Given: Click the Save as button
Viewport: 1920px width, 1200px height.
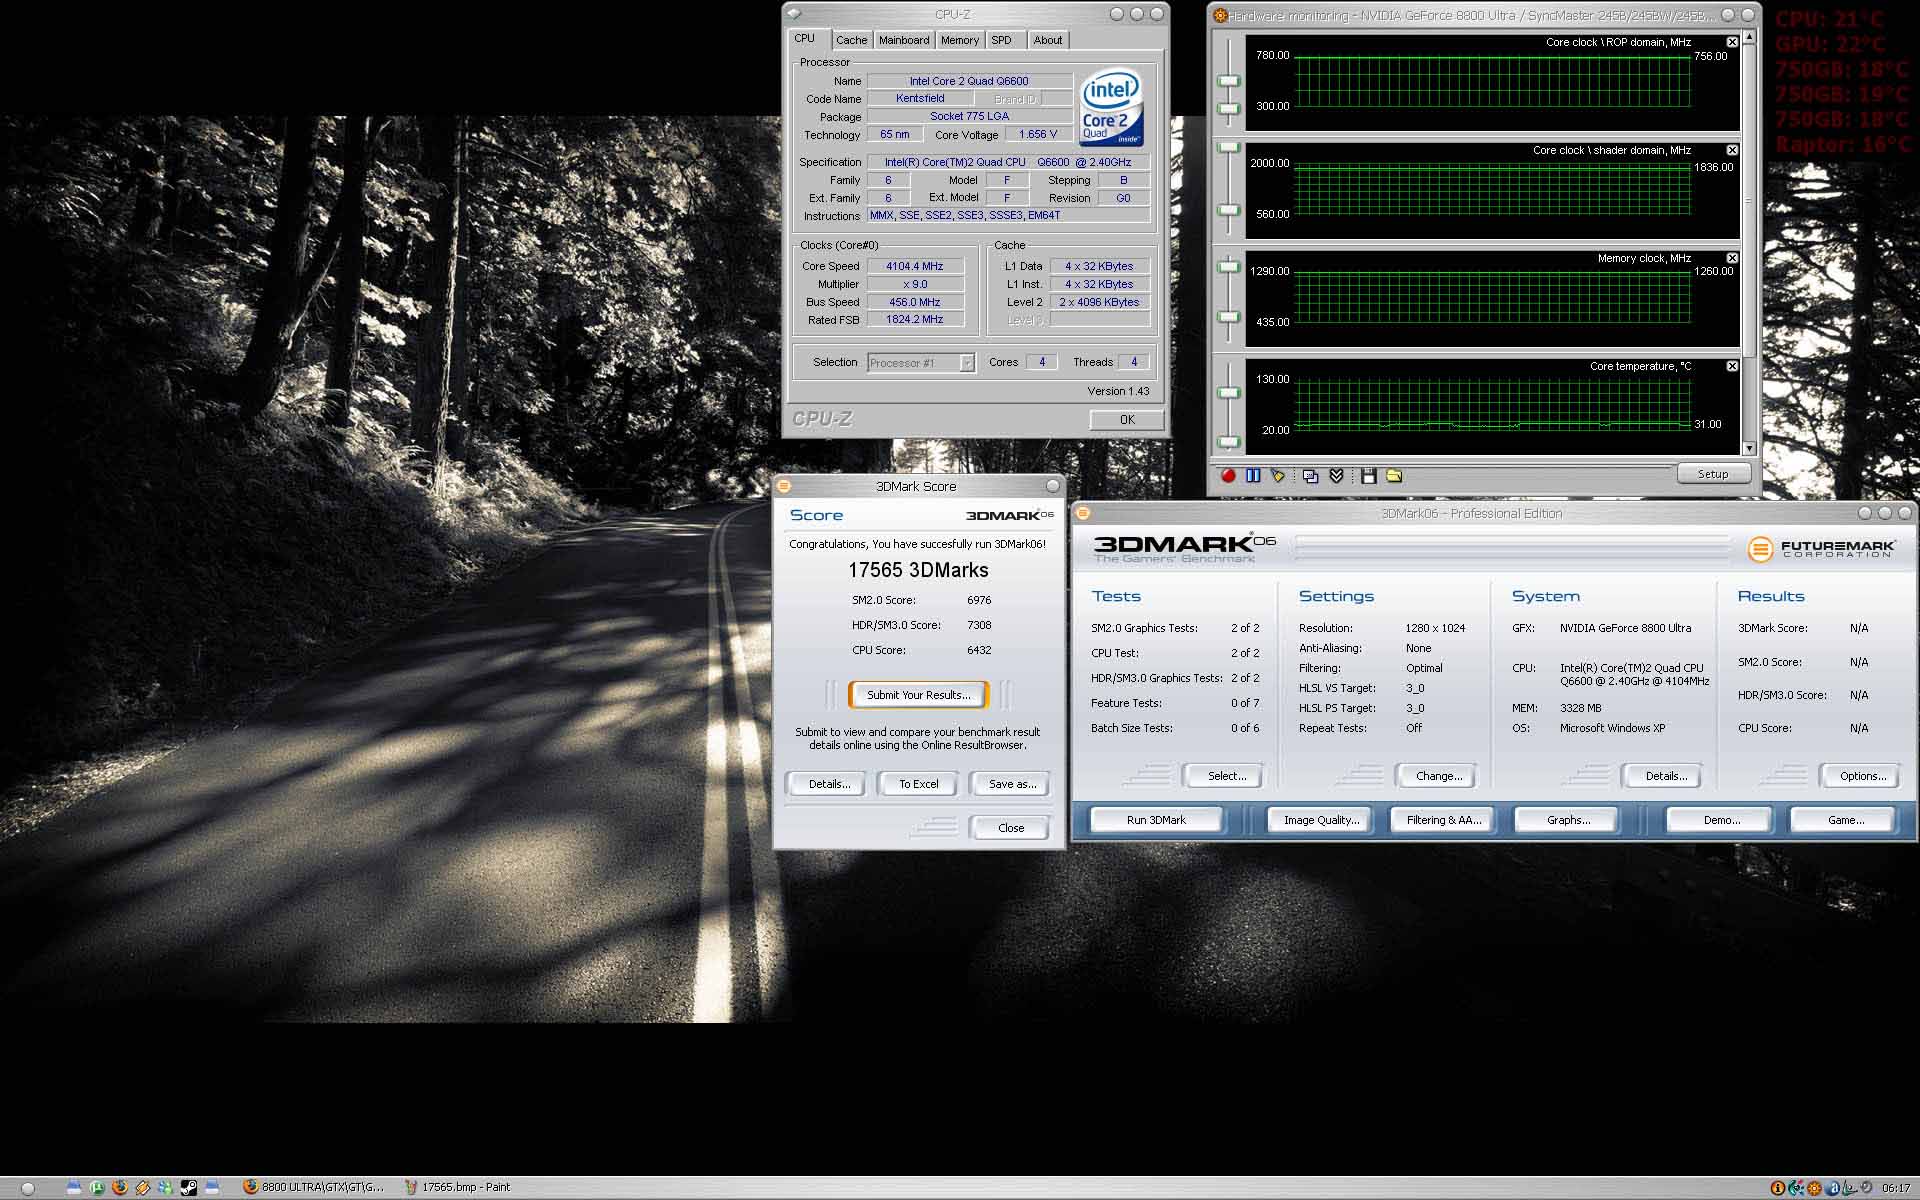Looking at the screenshot, I should (1012, 784).
